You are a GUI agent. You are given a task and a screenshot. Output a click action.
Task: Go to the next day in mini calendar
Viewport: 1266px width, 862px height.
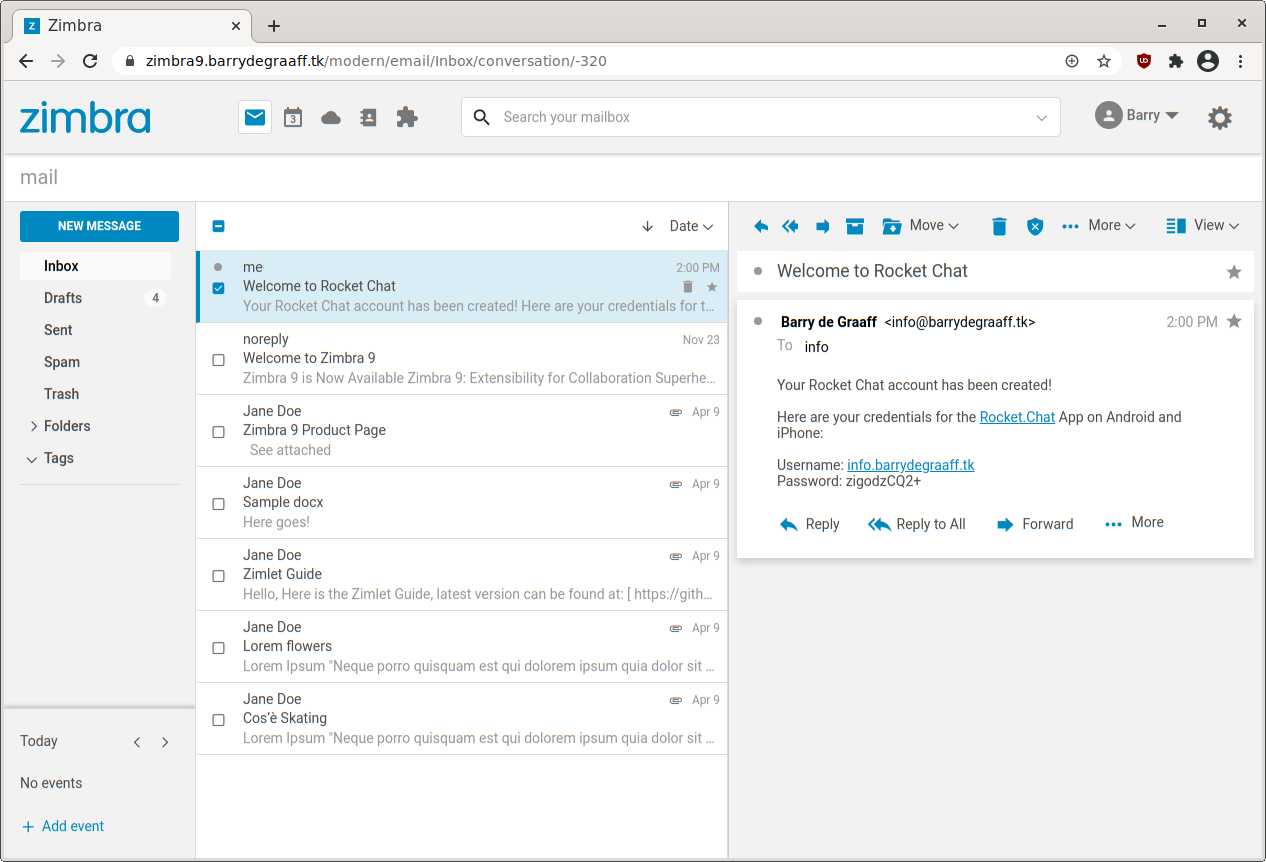point(165,742)
